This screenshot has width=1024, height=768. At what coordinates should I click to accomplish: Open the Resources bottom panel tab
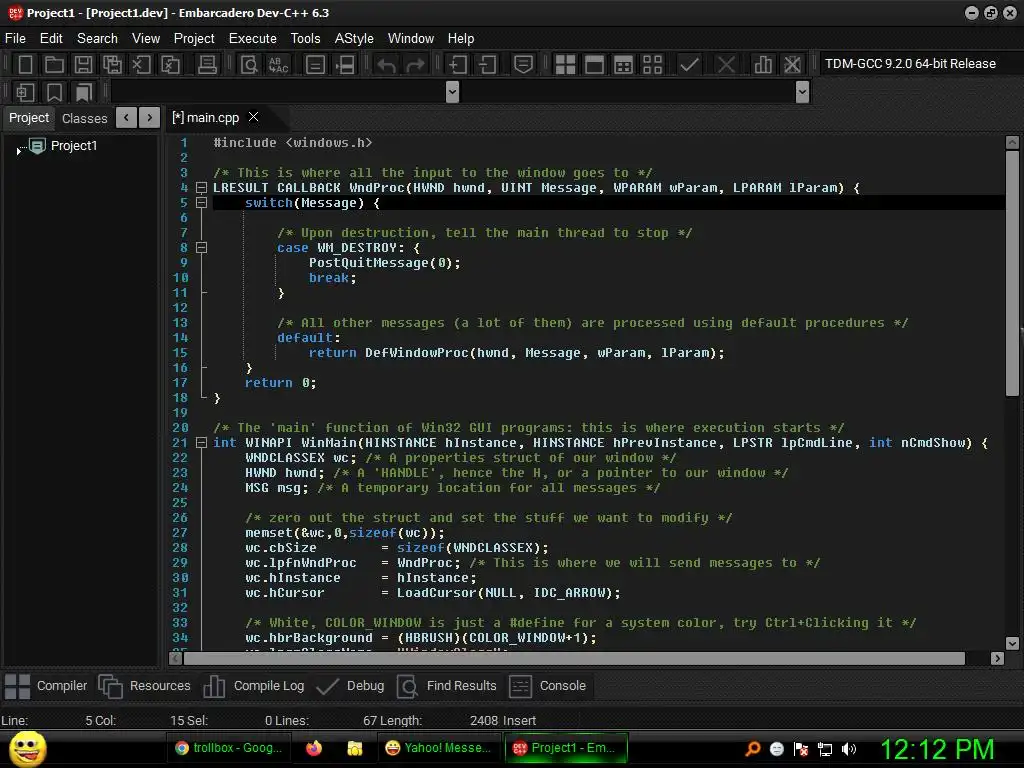pyautogui.click(x=144, y=686)
